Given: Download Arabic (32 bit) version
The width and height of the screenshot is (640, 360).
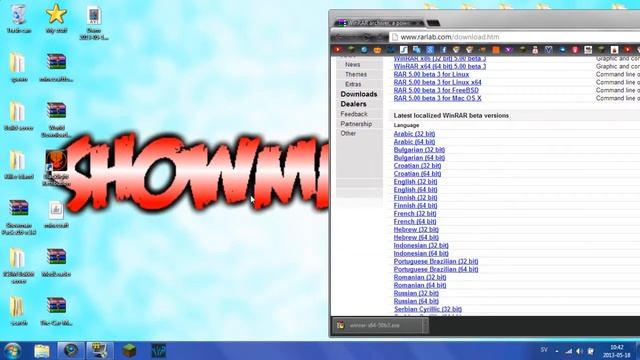Looking at the screenshot, I should click(x=414, y=134).
